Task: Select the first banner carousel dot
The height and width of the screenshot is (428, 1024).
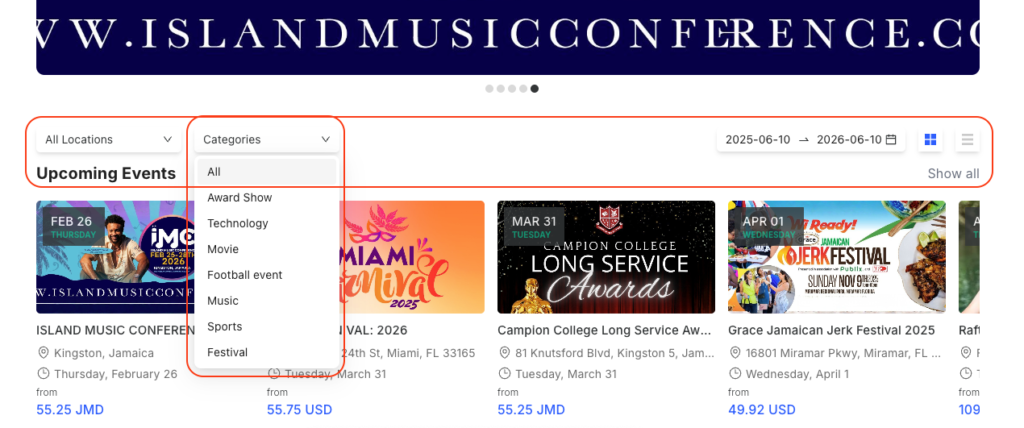Action: click(x=489, y=89)
